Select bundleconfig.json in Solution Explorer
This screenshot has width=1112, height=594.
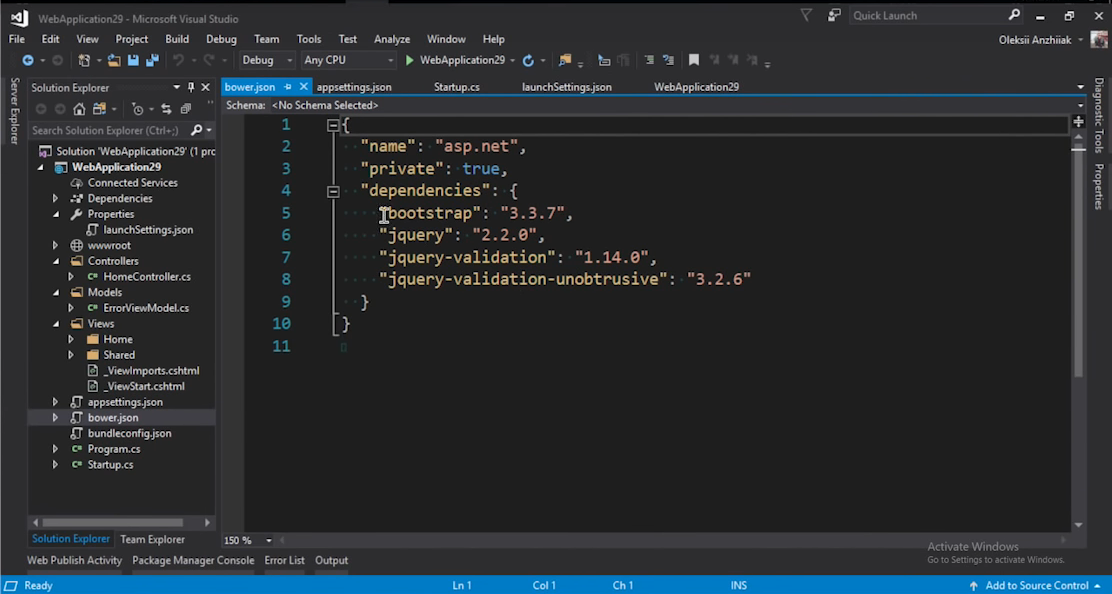[129, 433]
